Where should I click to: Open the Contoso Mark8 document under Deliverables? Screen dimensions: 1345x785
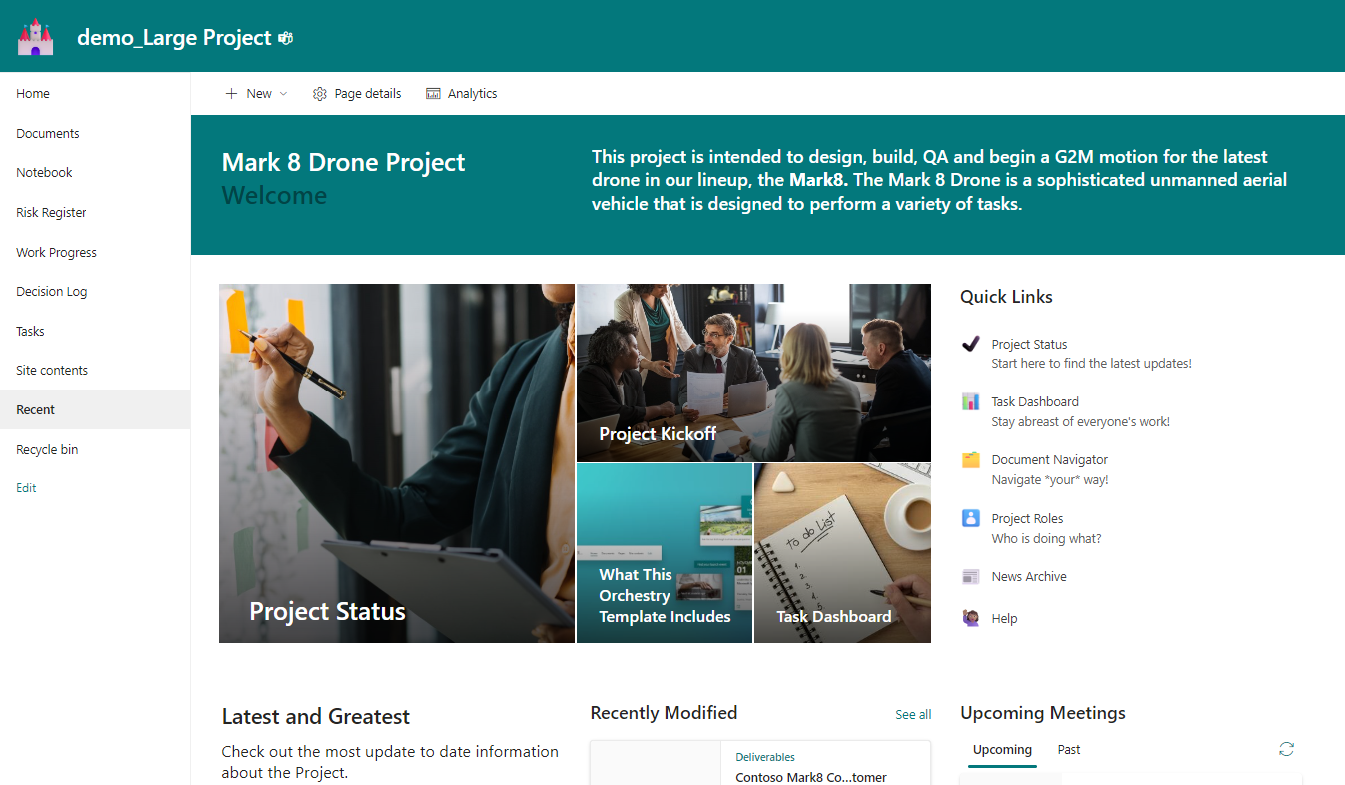pos(810,777)
